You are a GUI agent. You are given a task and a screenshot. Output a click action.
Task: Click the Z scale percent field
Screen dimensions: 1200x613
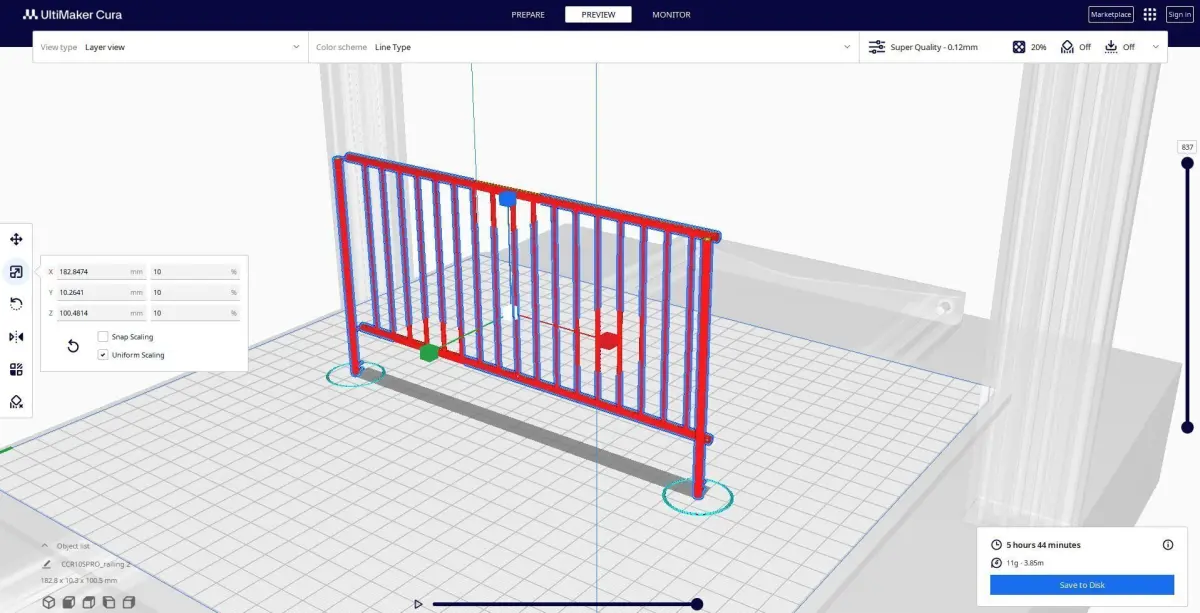pyautogui.click(x=195, y=314)
